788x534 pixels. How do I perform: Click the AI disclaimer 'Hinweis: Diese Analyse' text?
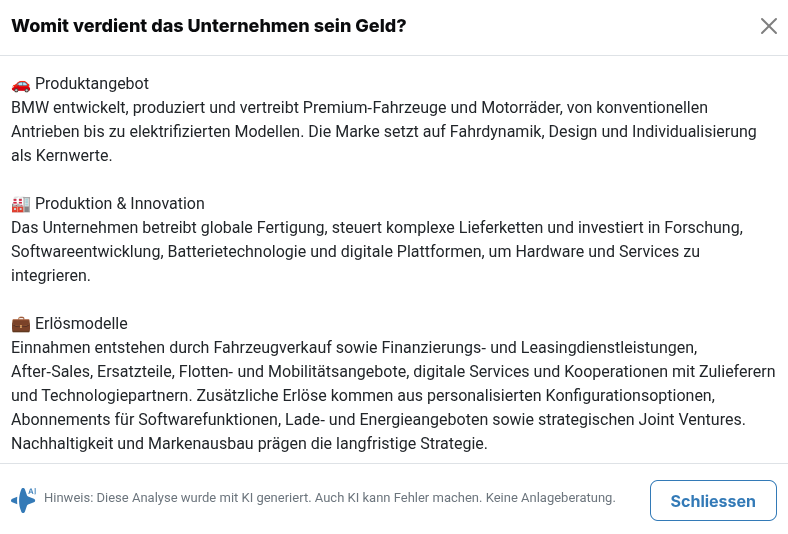coord(329,498)
